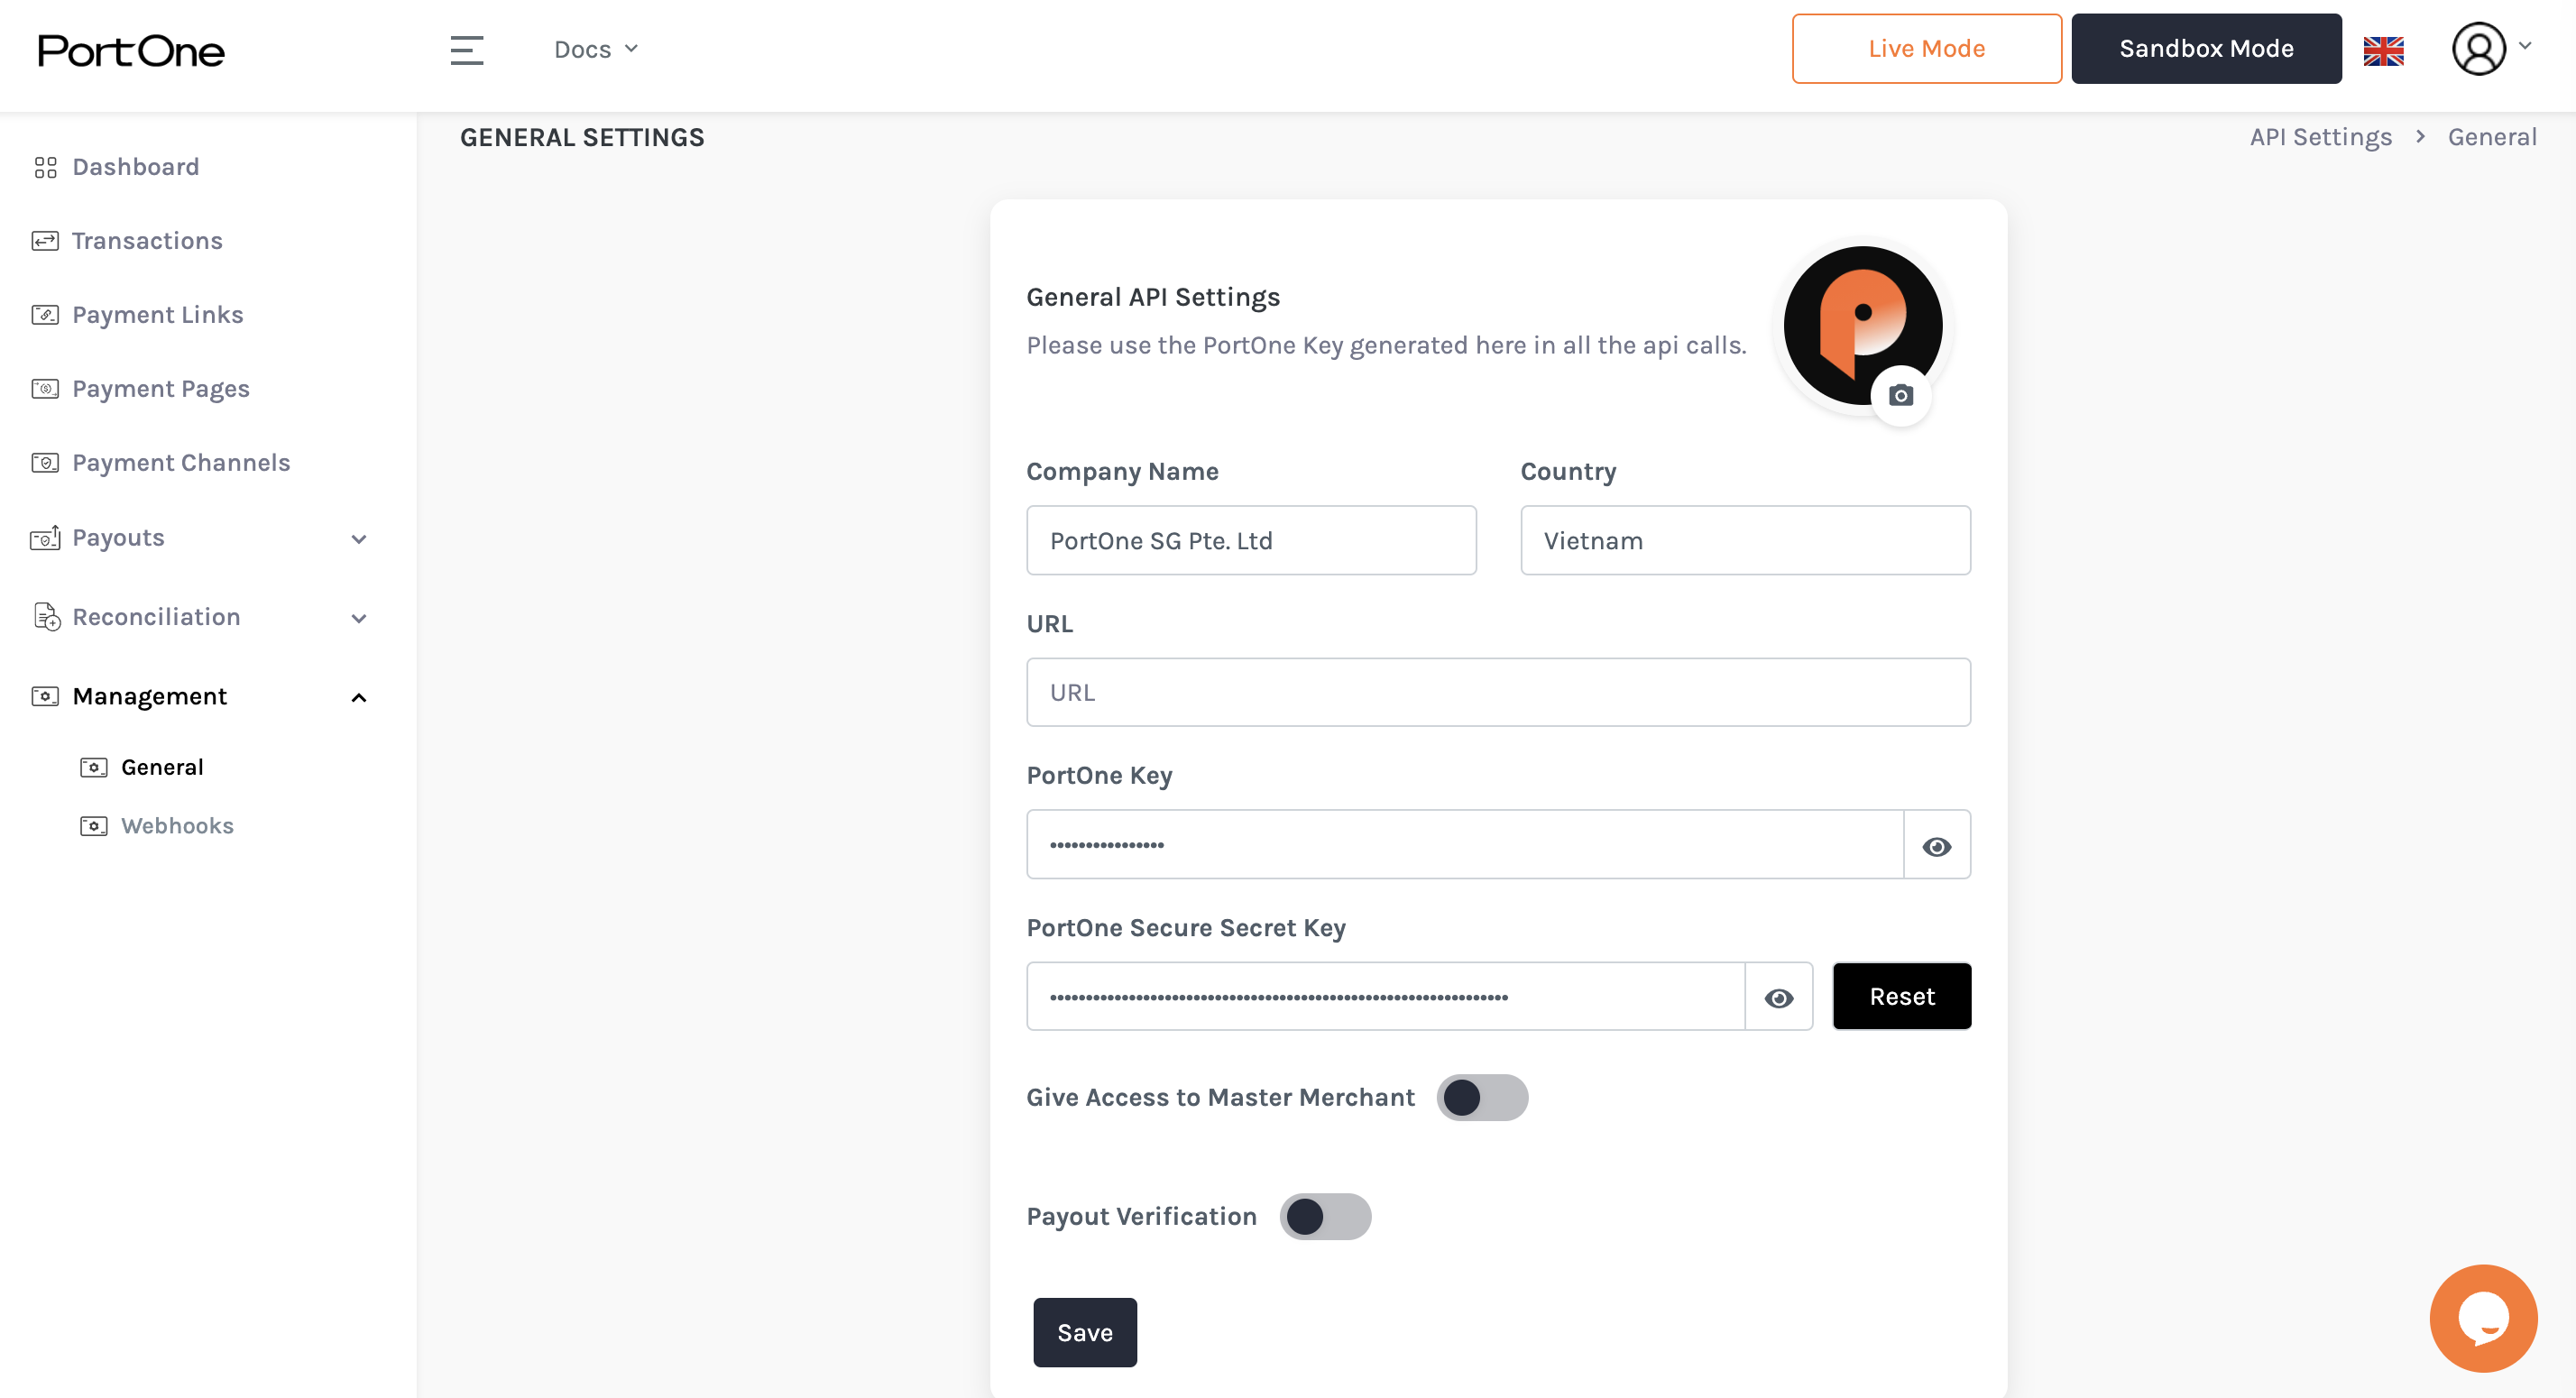Expand the user account chevron
The width and height of the screenshot is (2576, 1398).
tap(2525, 46)
